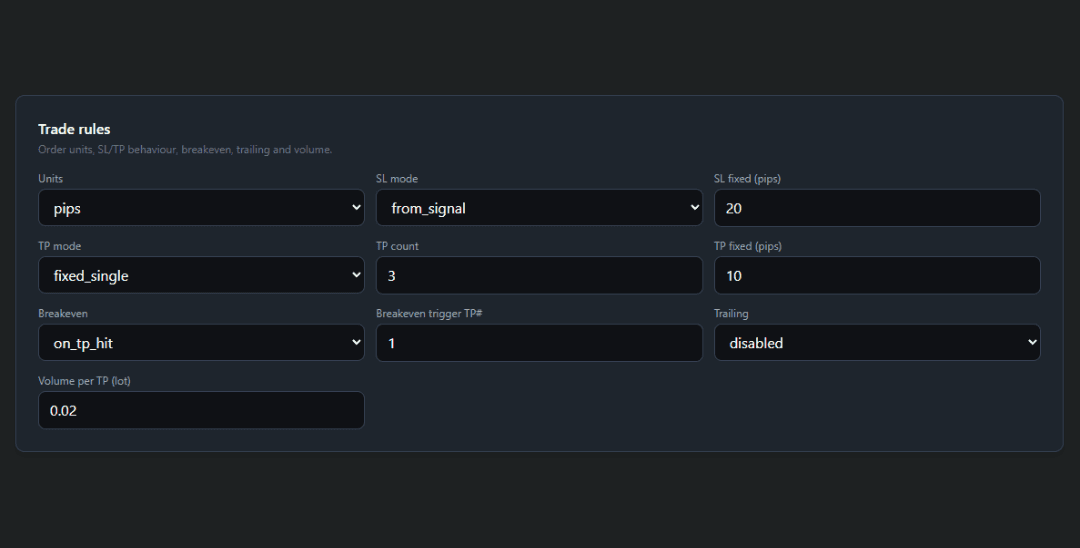Open the TP mode fixed_single dropdown
1080x548 pixels.
pos(201,275)
